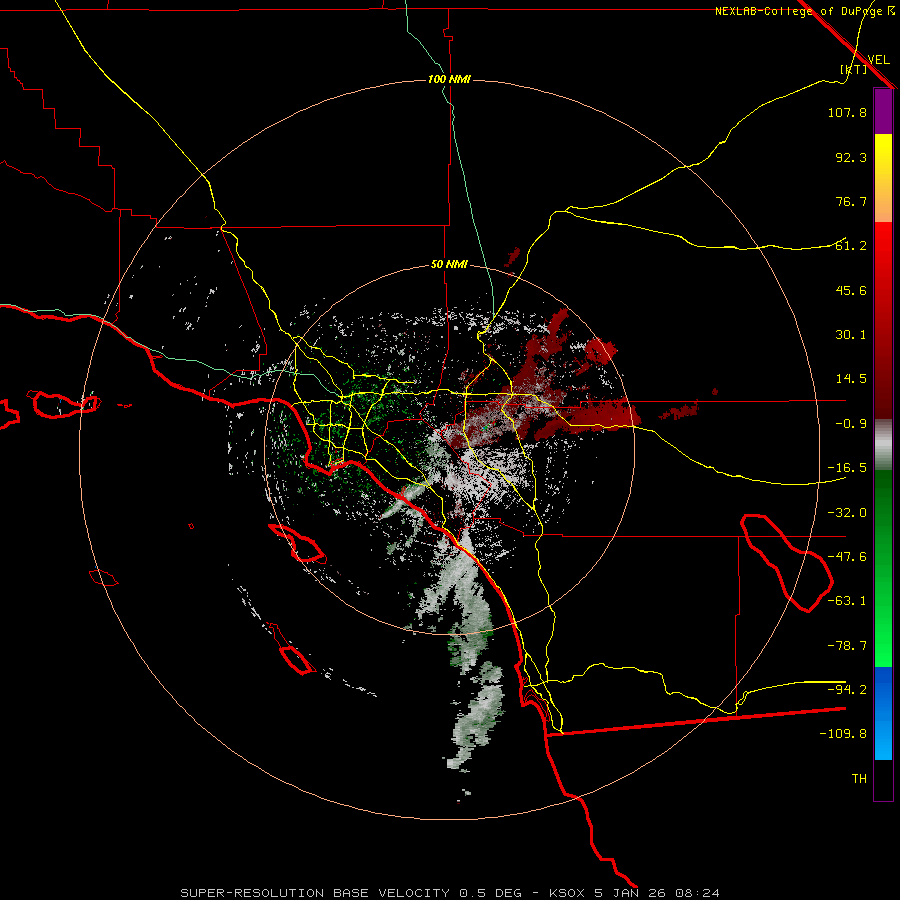The image size is (900, 900).
Task: Click the VEL legend title
Action: click(878, 60)
